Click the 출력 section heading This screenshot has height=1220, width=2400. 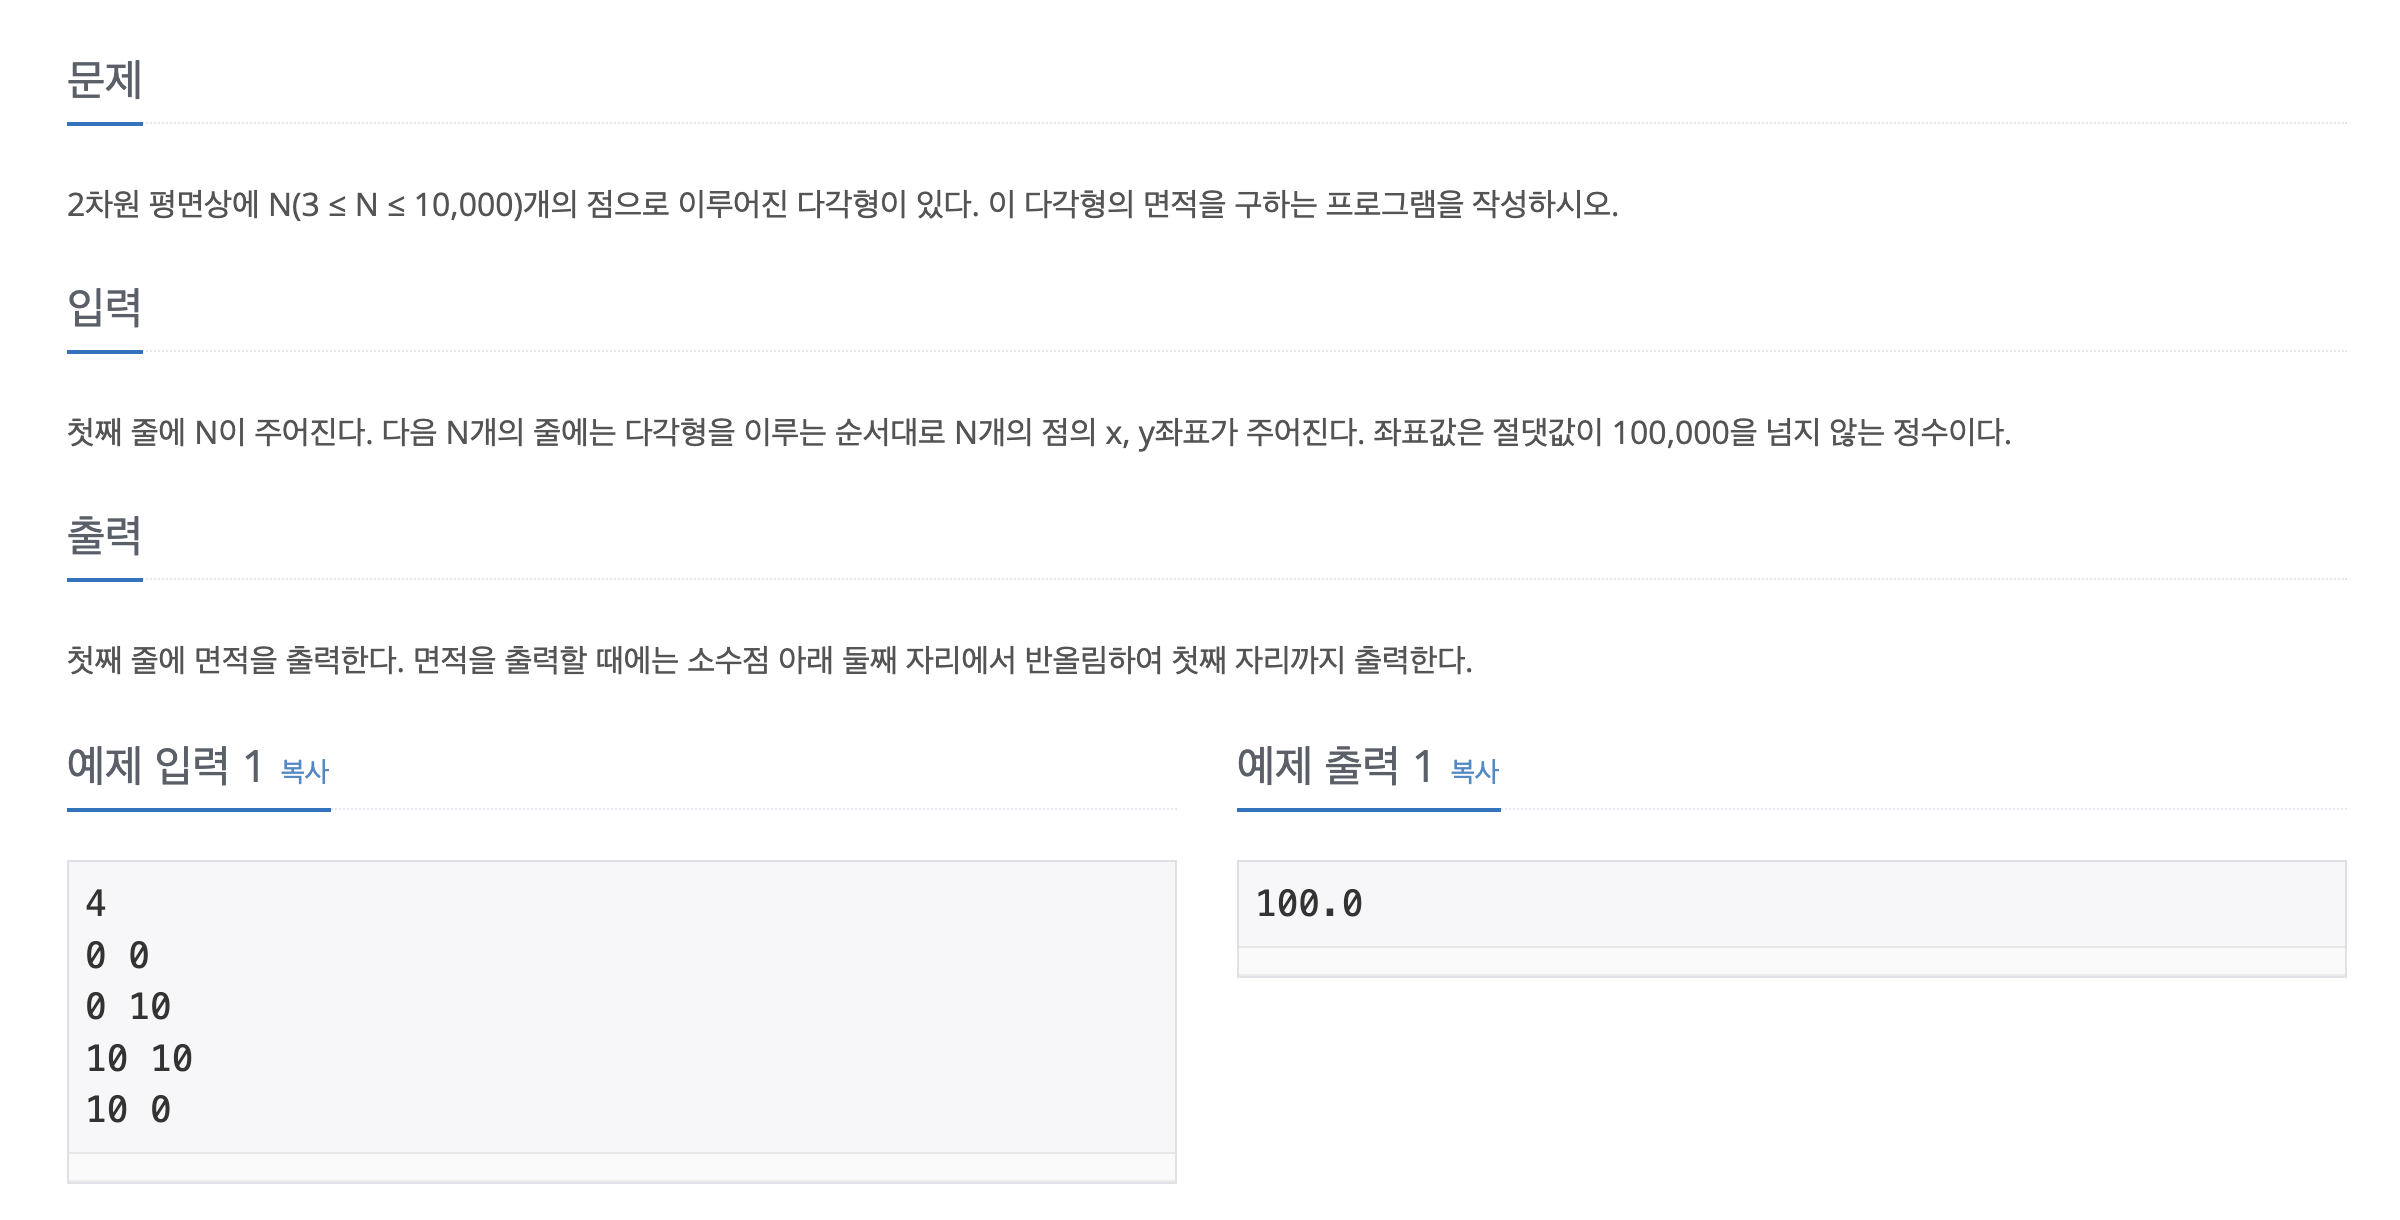click(x=105, y=536)
